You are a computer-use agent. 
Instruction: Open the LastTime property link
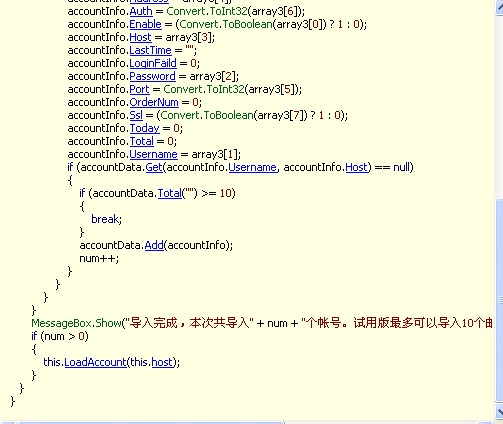[150, 50]
